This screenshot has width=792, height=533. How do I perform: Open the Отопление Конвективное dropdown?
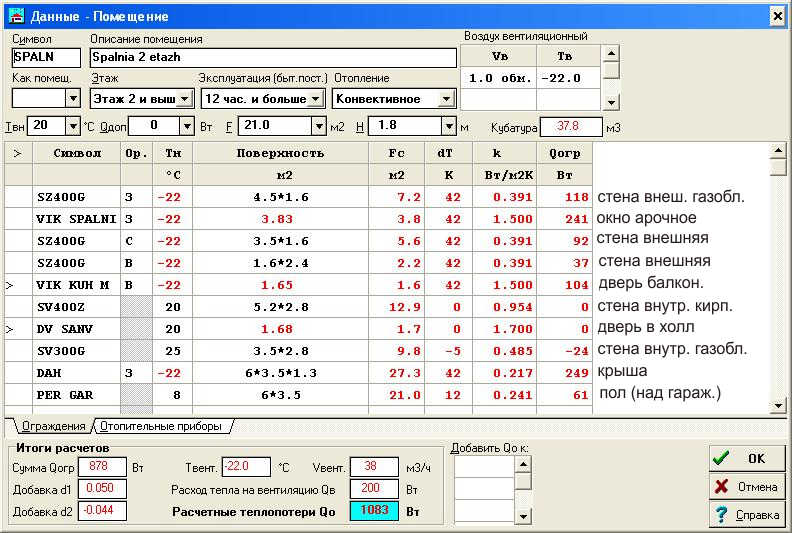[x=447, y=99]
